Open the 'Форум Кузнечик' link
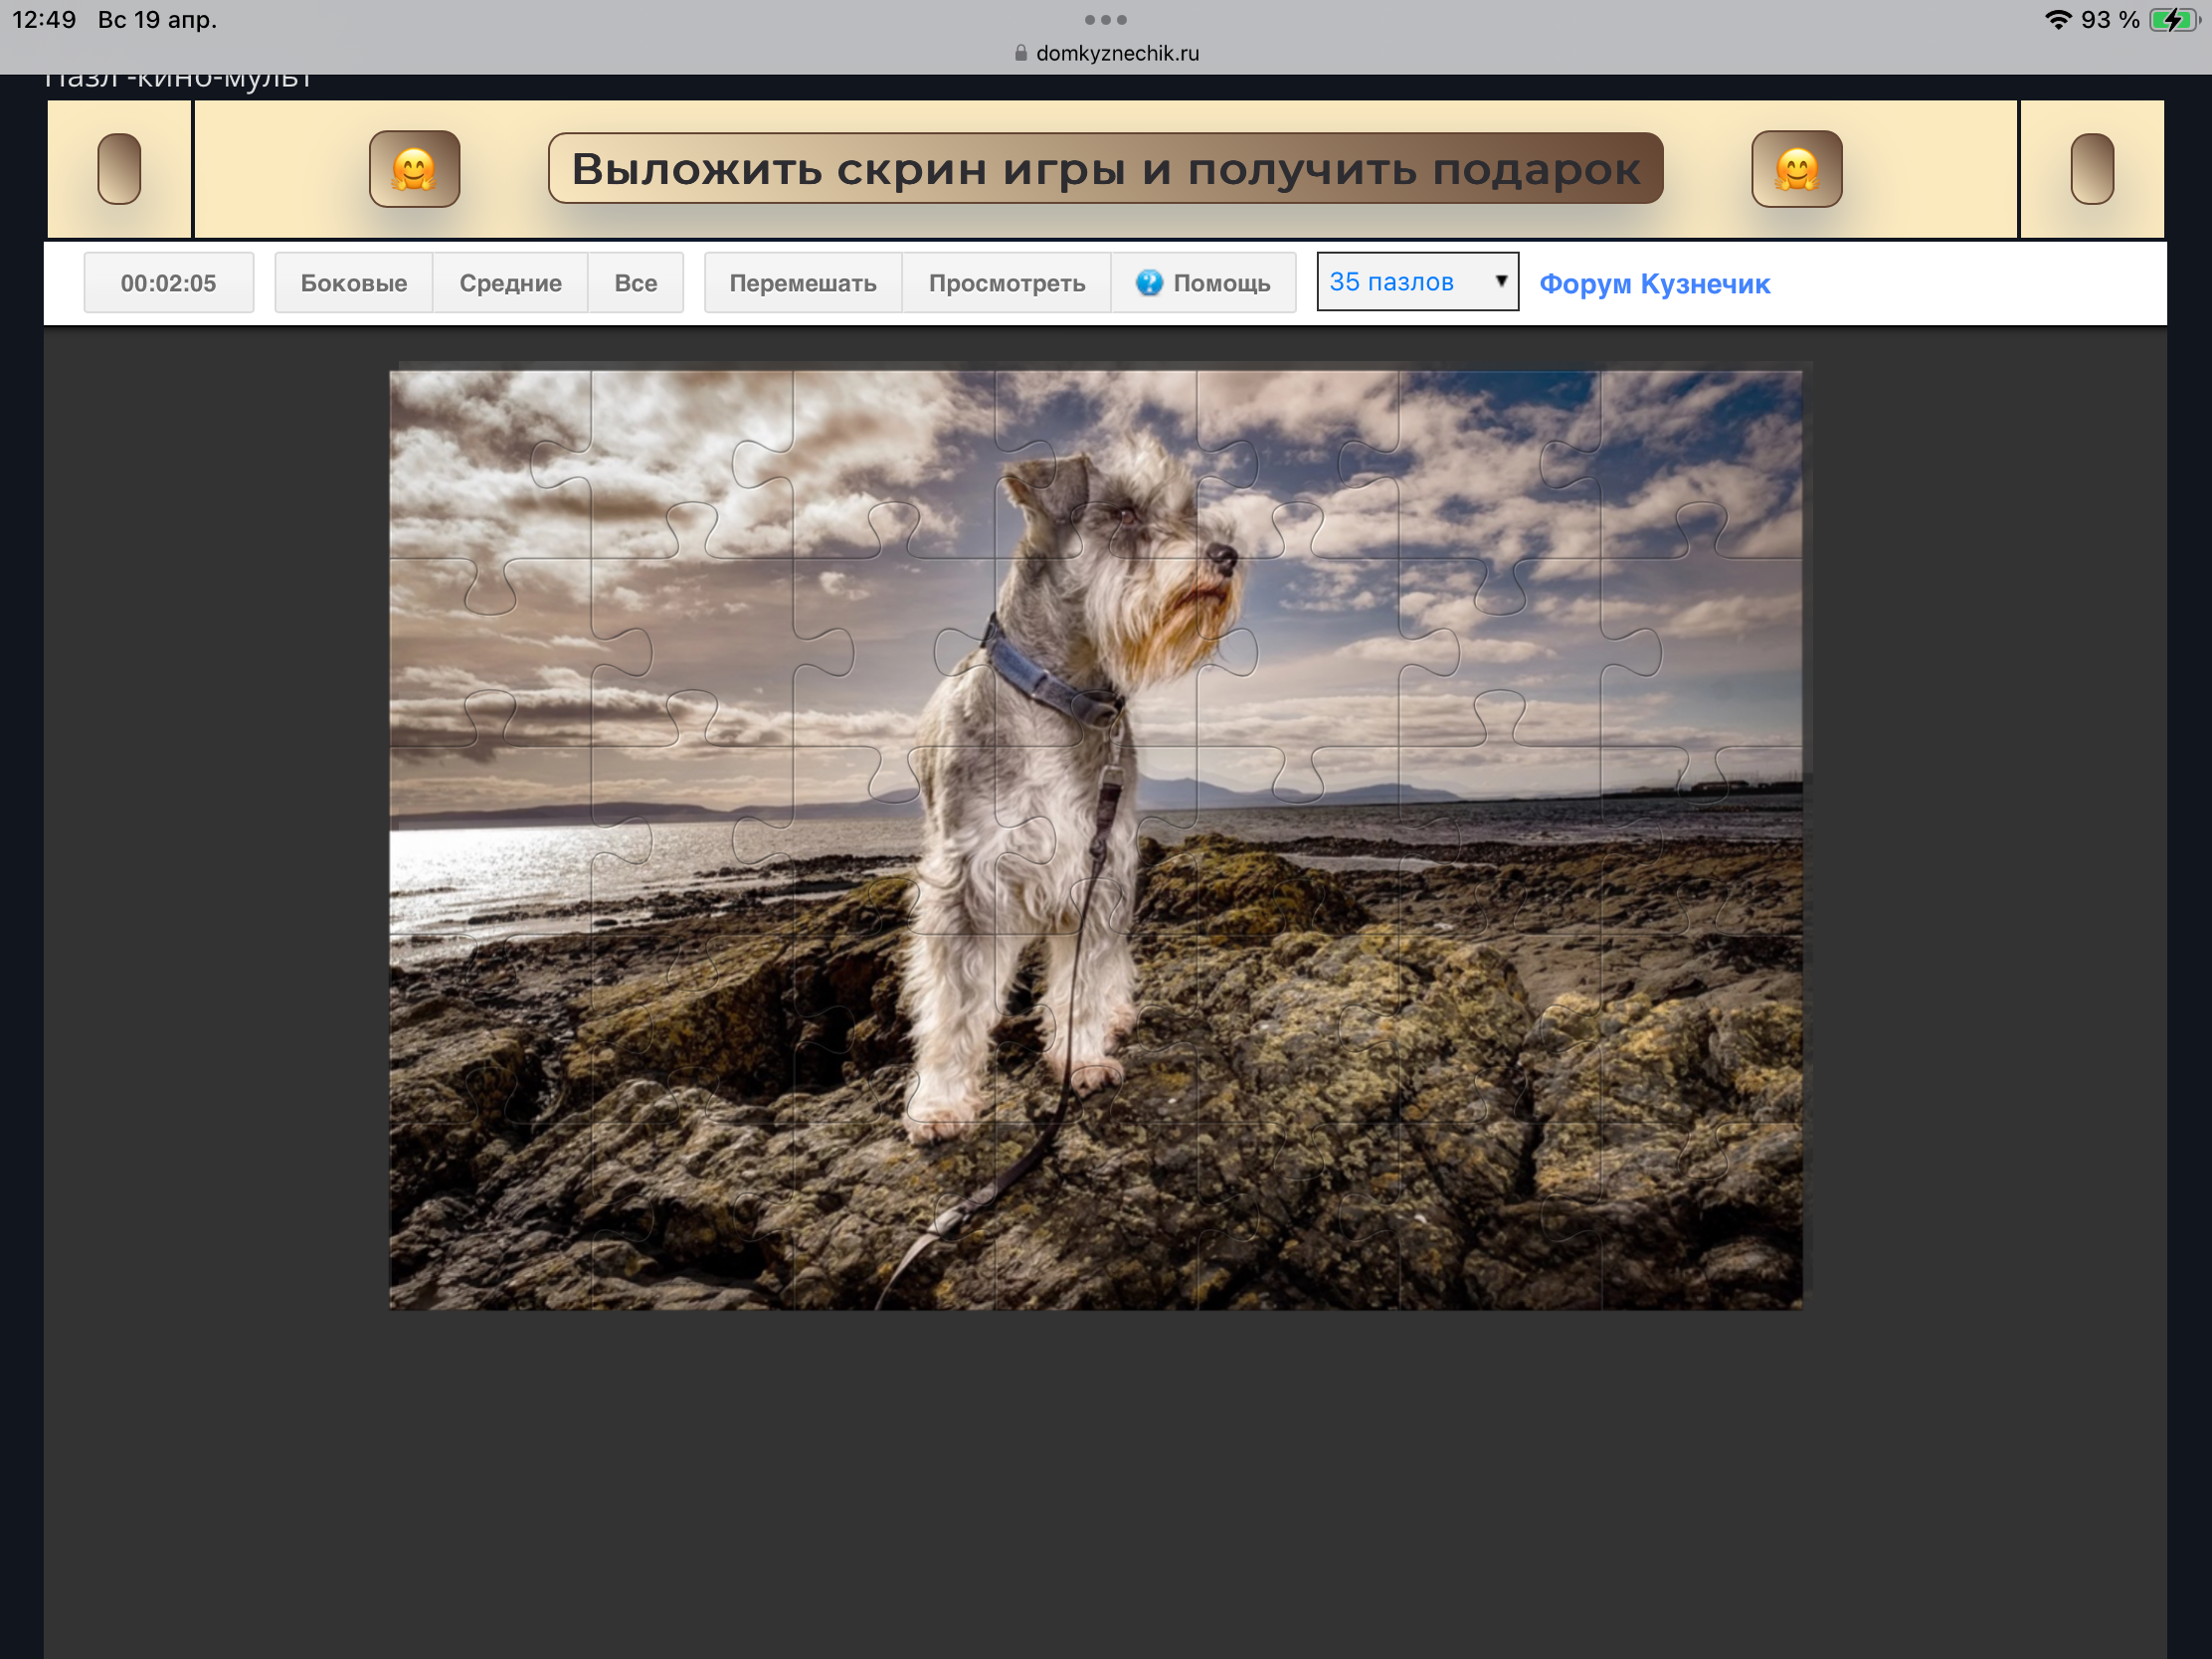Screen dimensions: 2212x1659 click(x=1654, y=284)
